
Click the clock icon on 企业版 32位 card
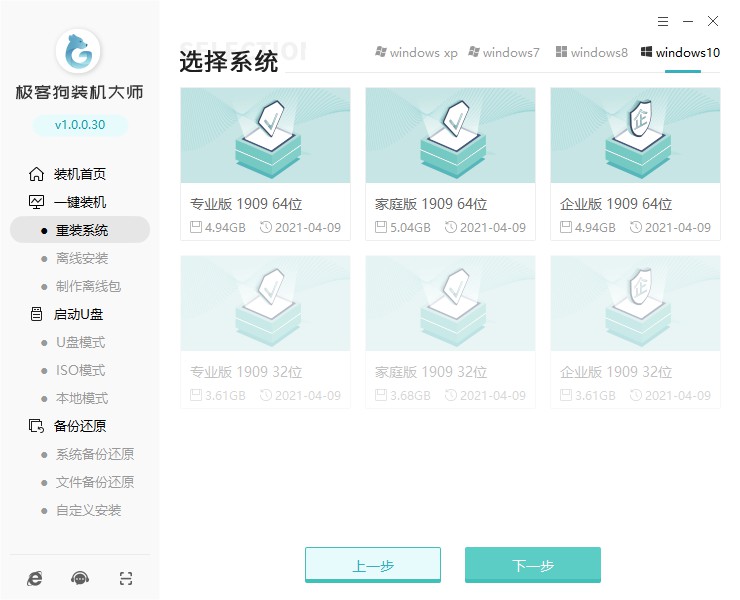636,395
